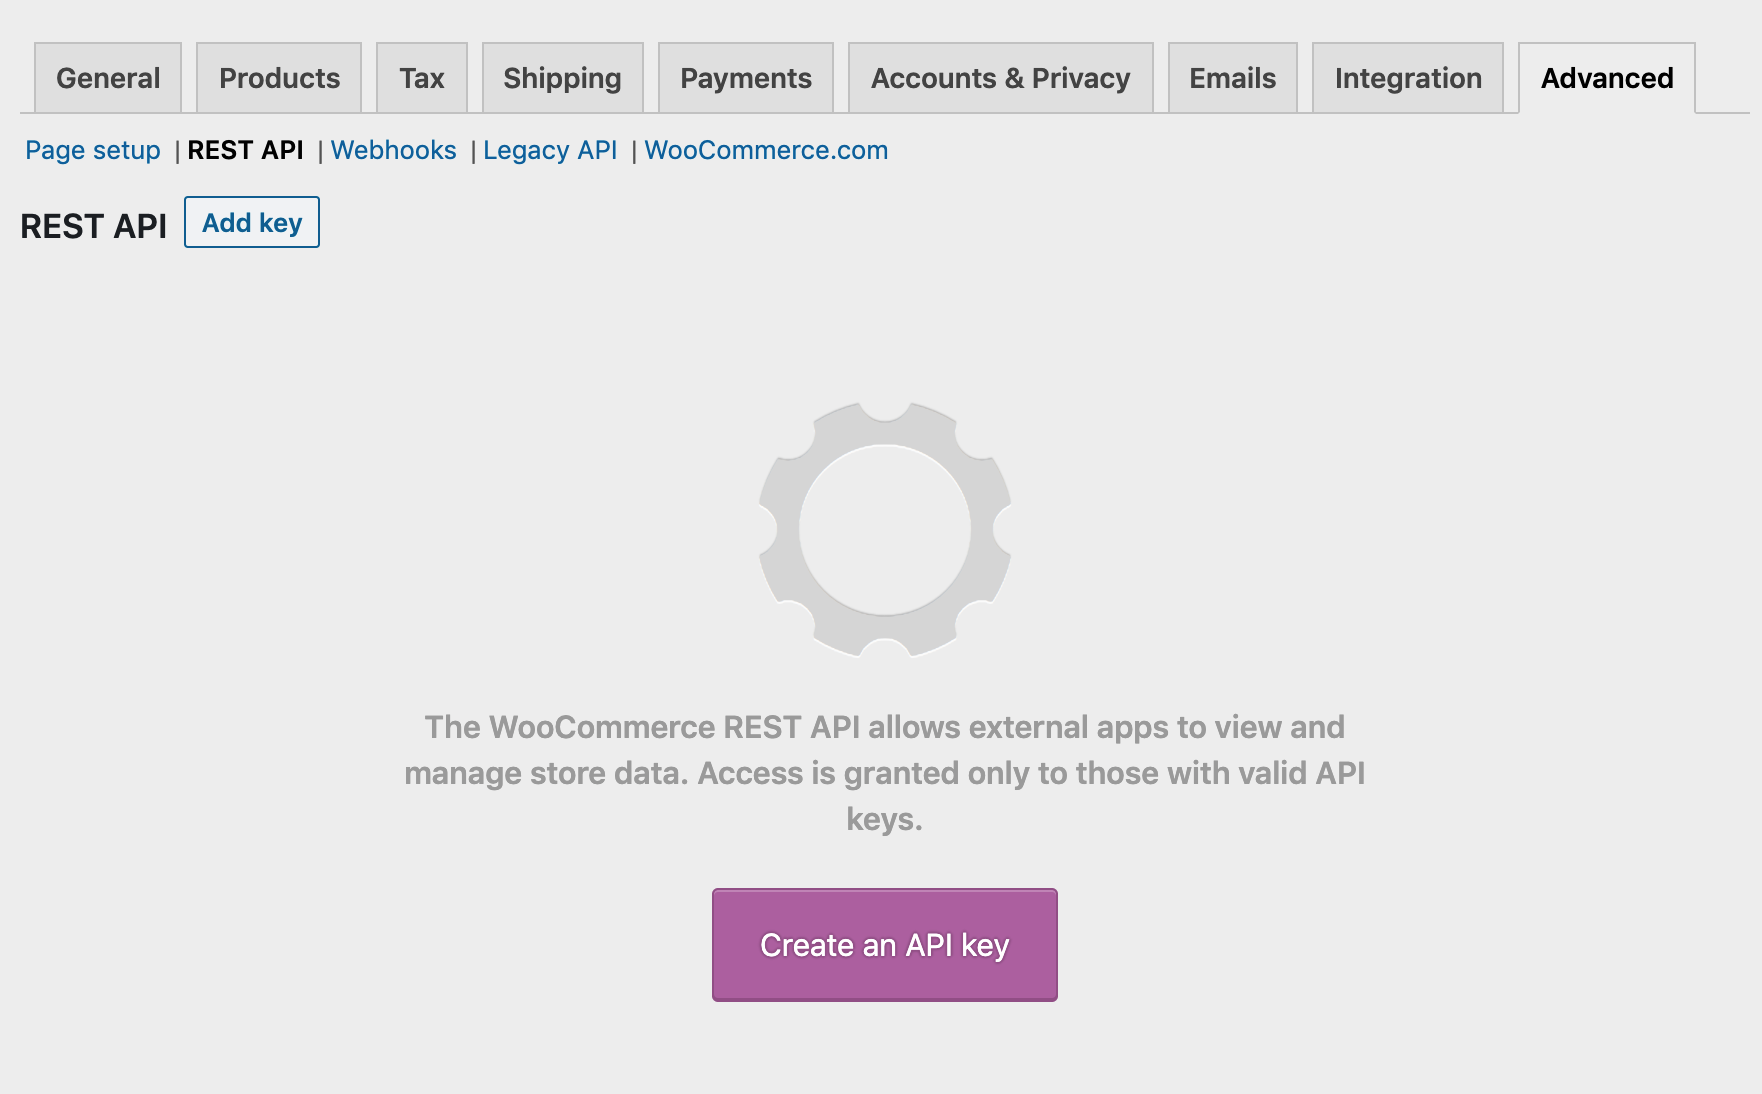Screen dimensions: 1762x1094
Task: Visit the WooCommerce.com section link
Action: pyautogui.click(x=766, y=150)
